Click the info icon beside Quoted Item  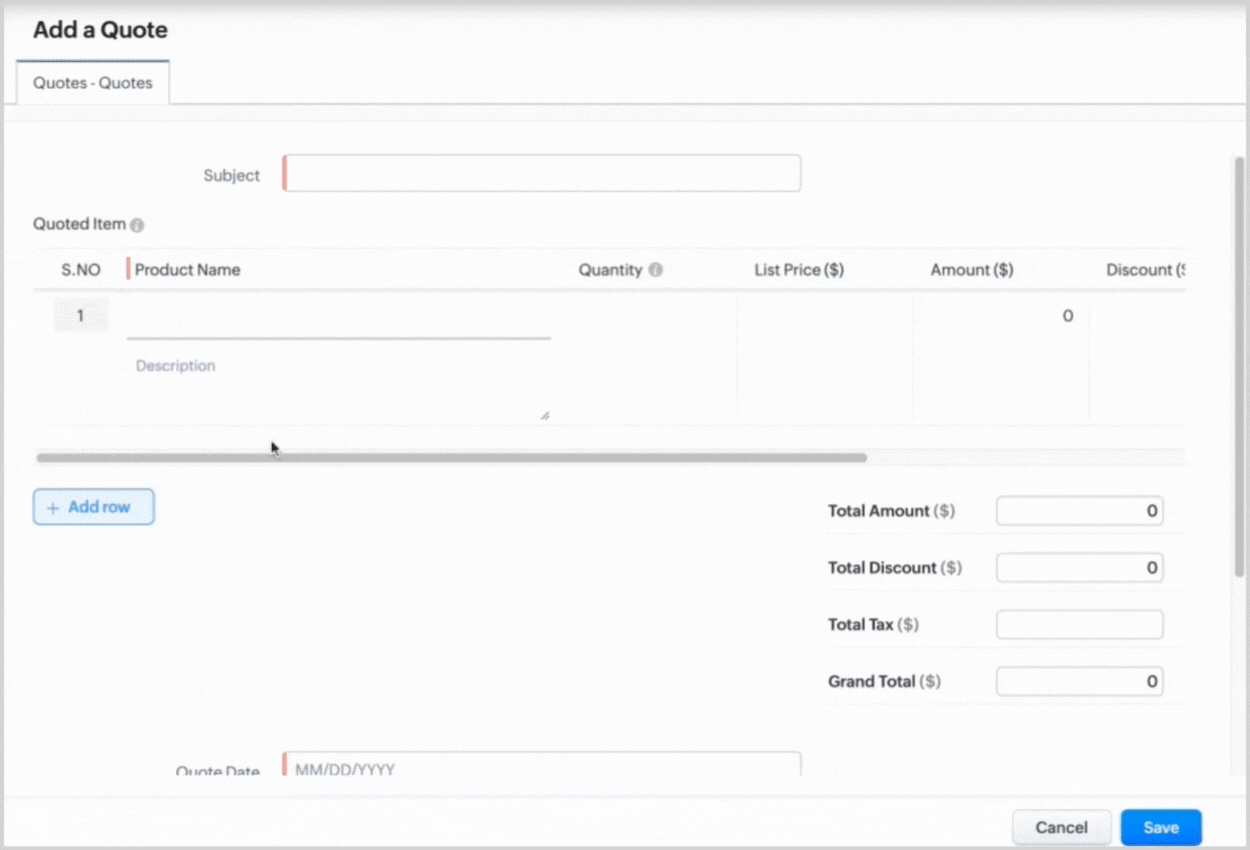point(137,225)
